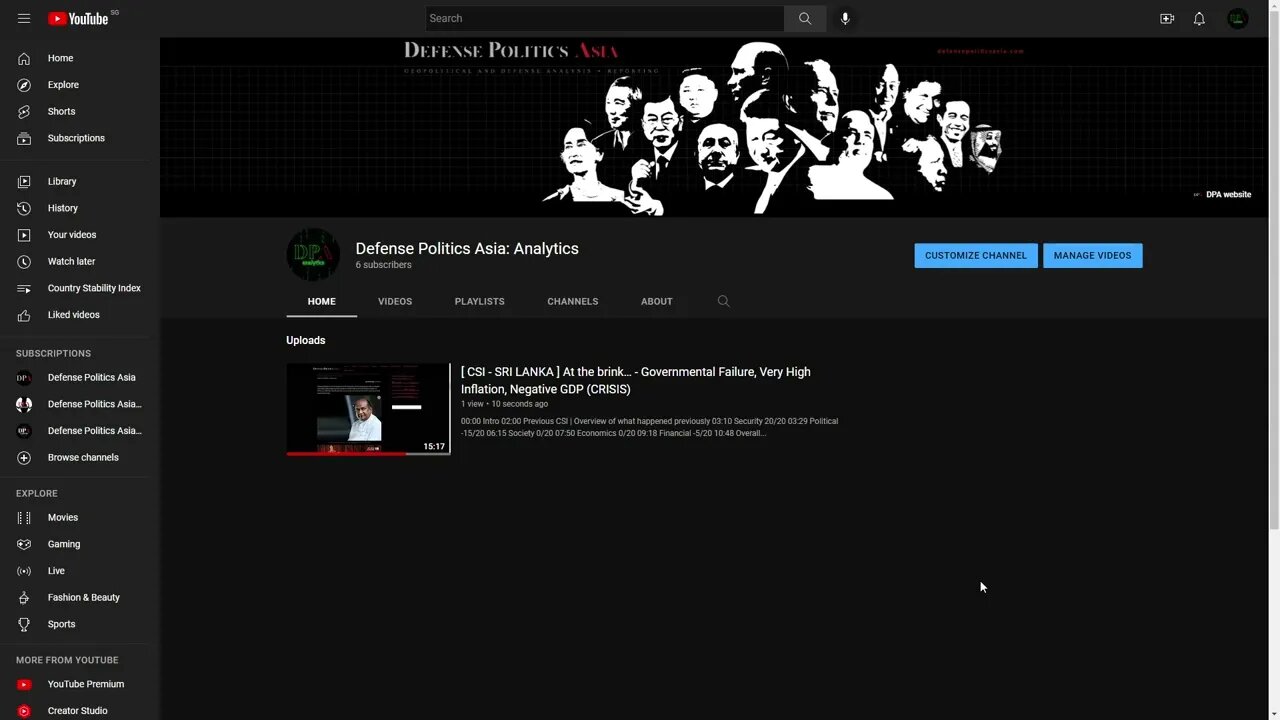
Task: Click the Sri Lanka video thumbnail
Action: [x=368, y=409]
